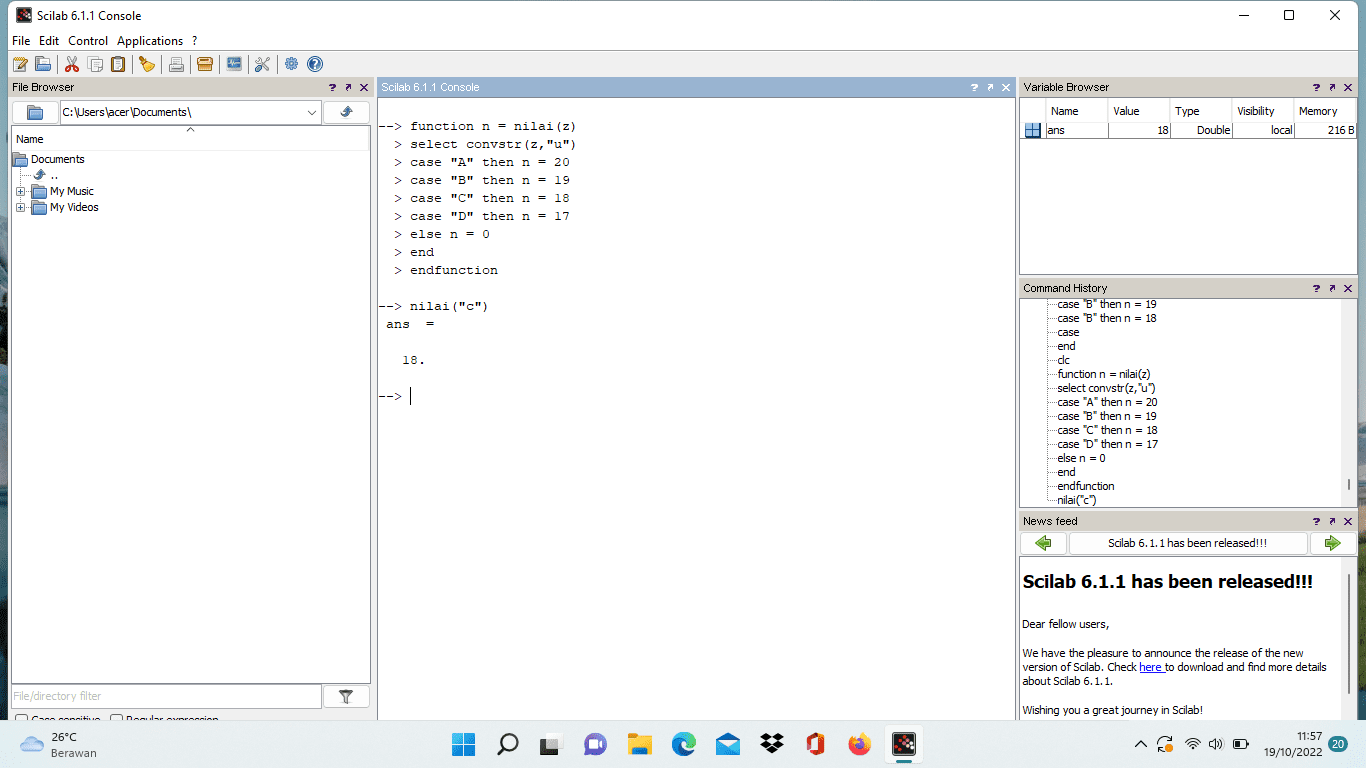This screenshot has height=768, width=1366.
Task: Close the File Browser panel
Action: [363, 88]
